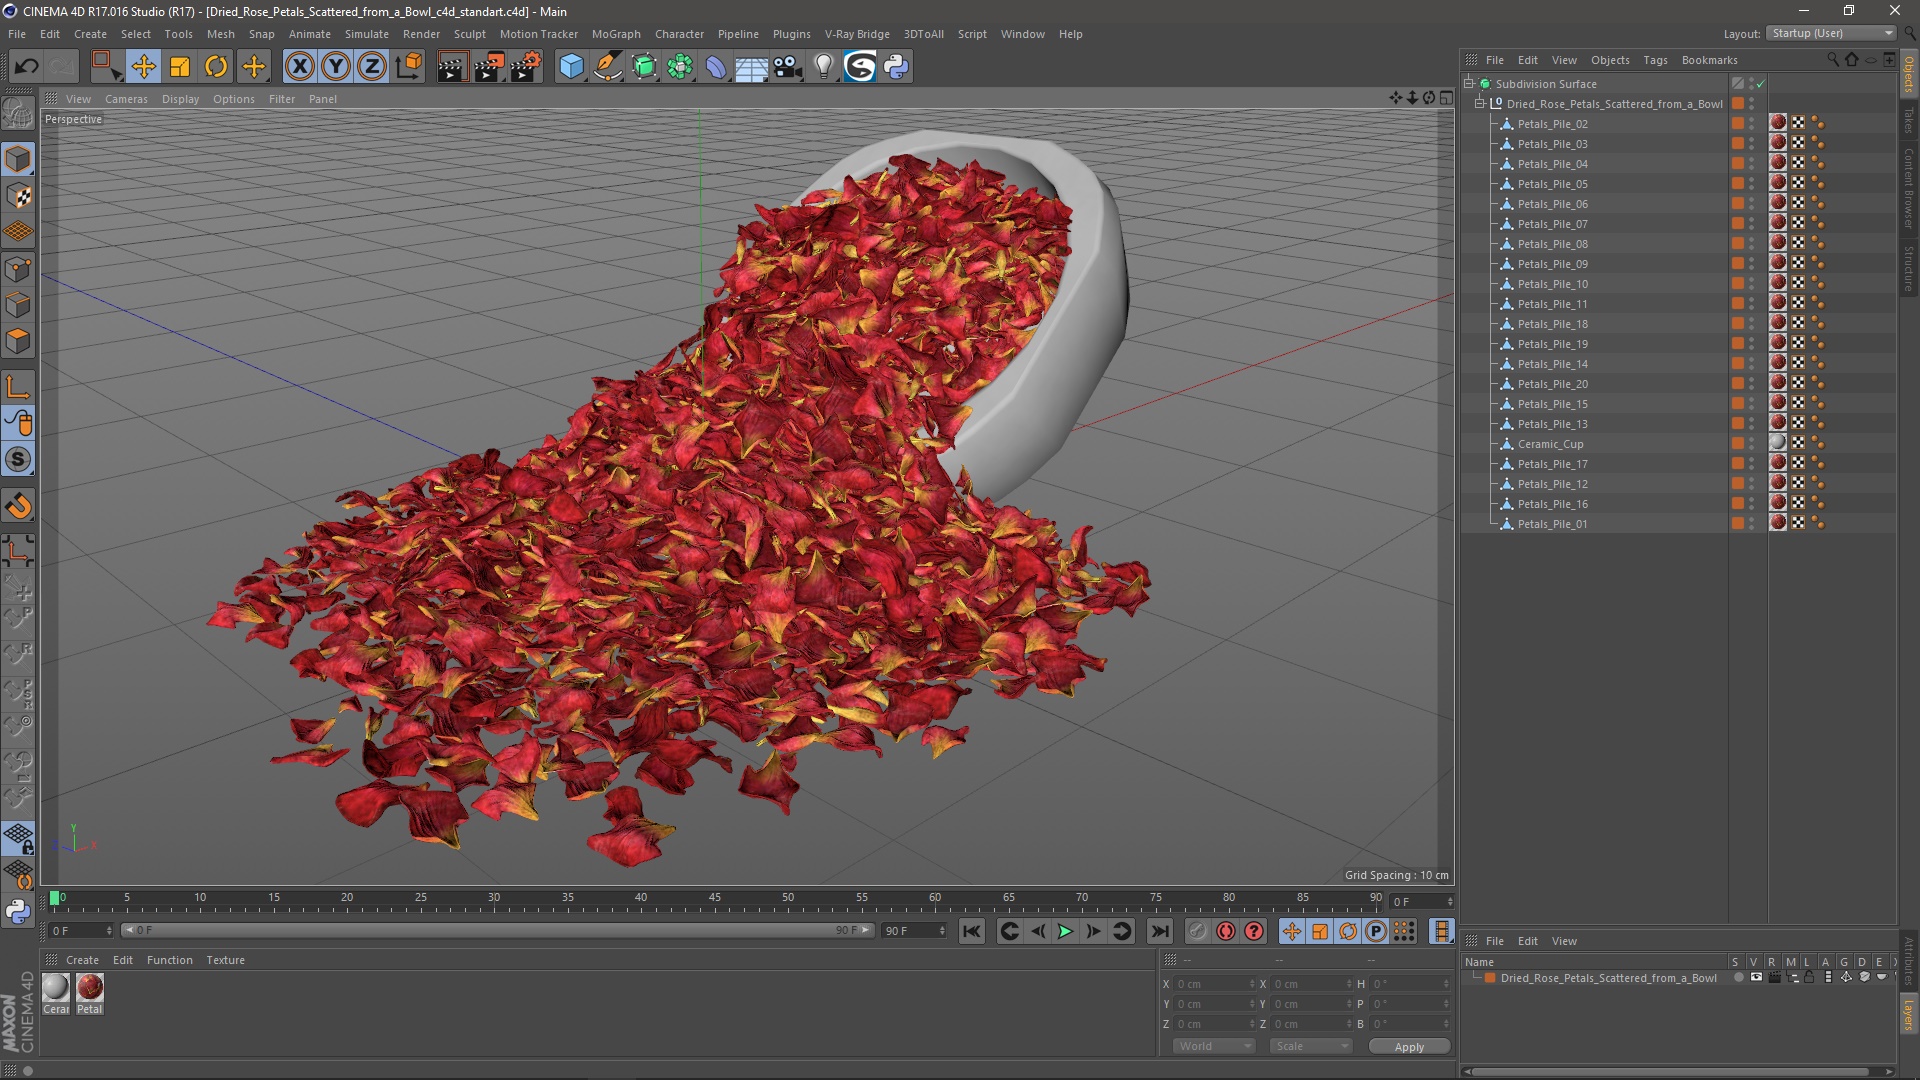
Task: Click the grey material tag on Ceramic_Cup
Action: point(1778,443)
